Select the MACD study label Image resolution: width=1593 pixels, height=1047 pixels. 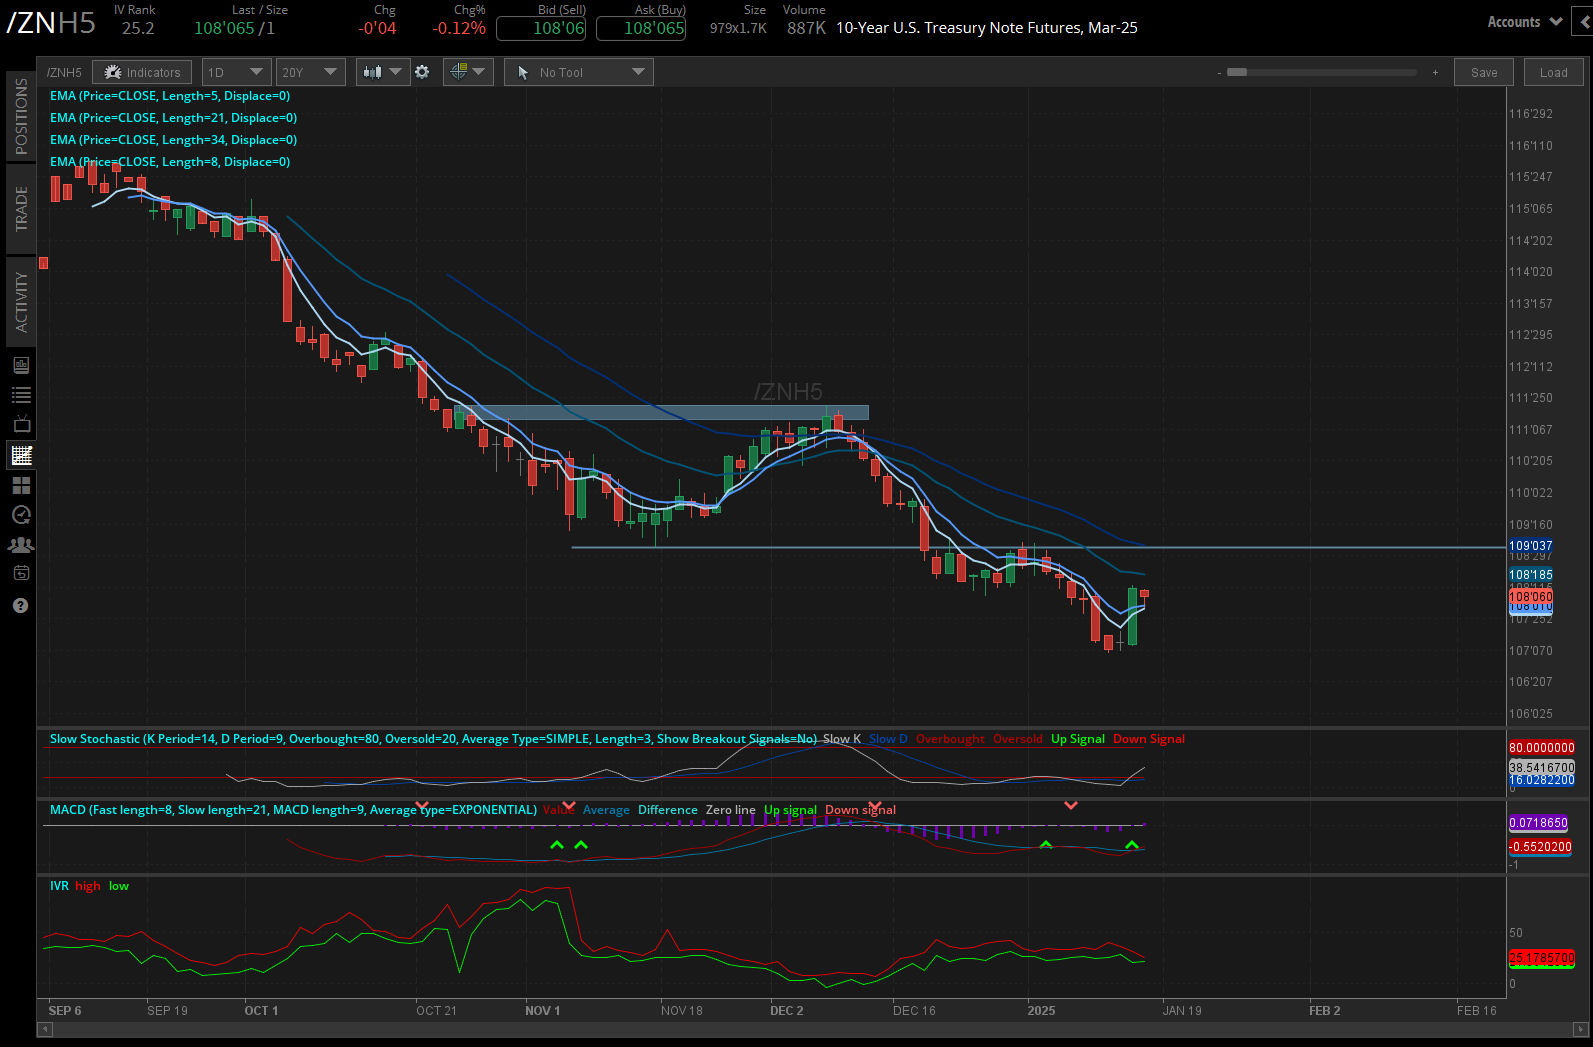pyautogui.click(x=293, y=810)
